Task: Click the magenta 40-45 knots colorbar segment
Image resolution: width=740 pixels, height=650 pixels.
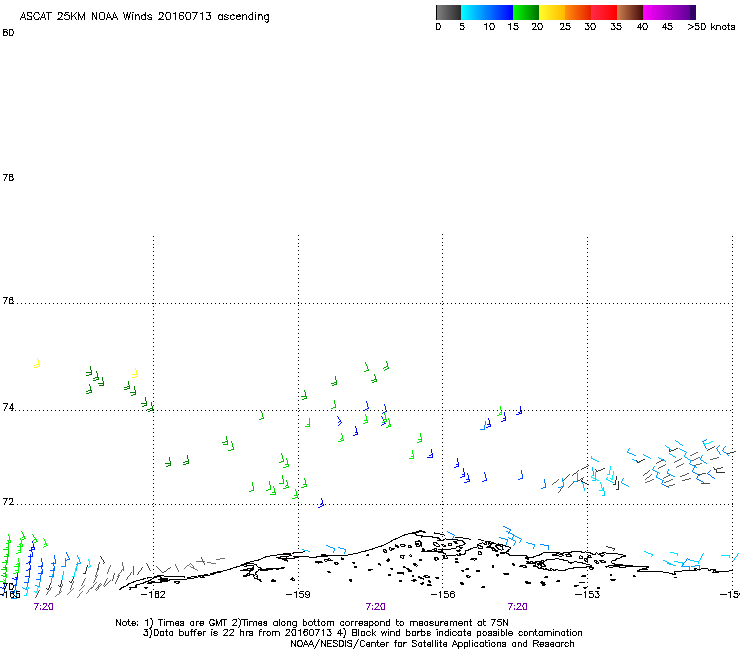Action: [656, 12]
